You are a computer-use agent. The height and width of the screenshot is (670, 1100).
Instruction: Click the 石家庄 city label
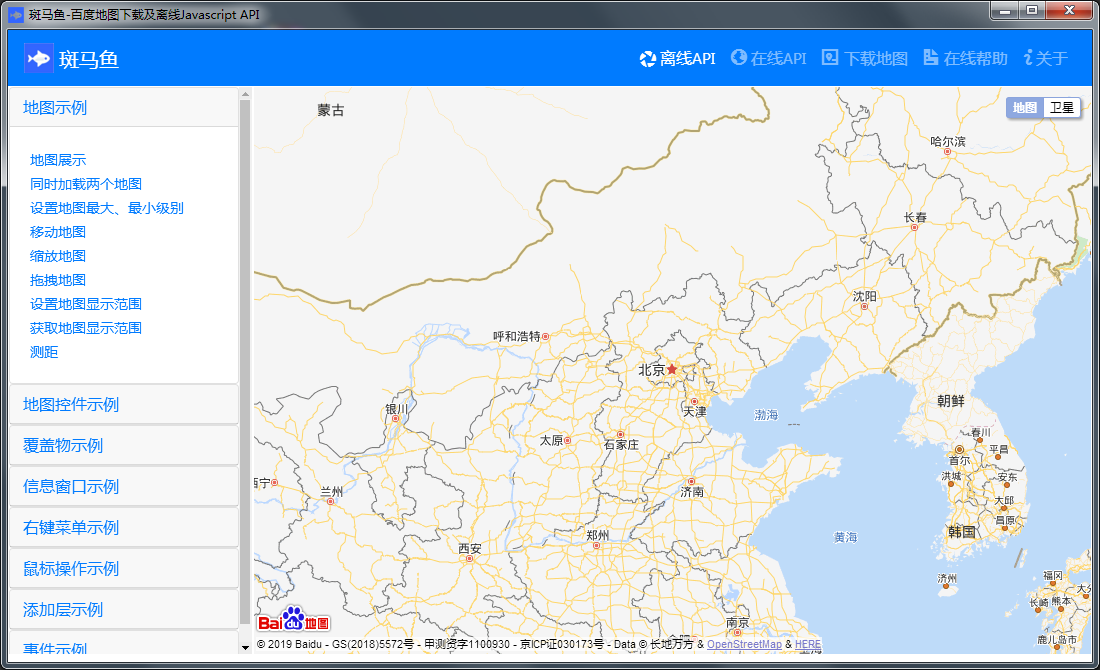coord(622,445)
